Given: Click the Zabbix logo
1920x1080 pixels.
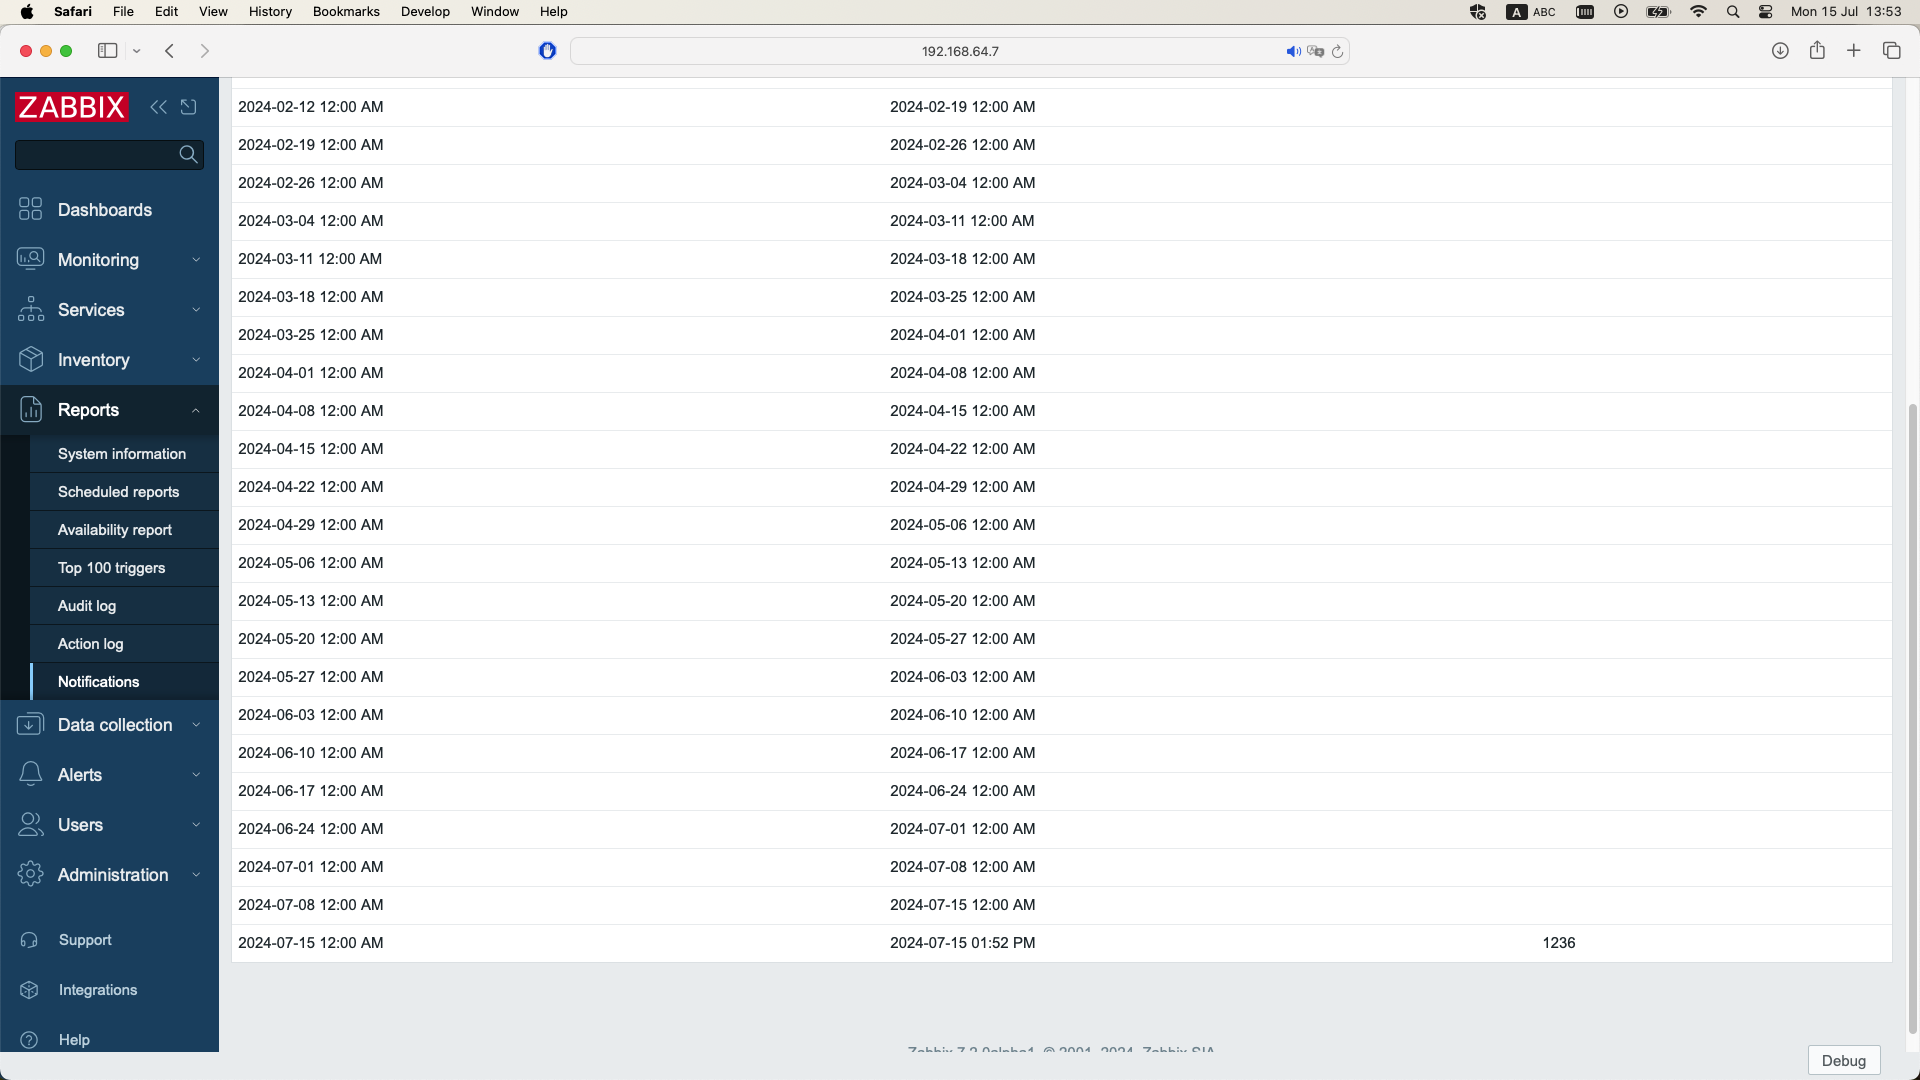Looking at the screenshot, I should pos(72,107).
